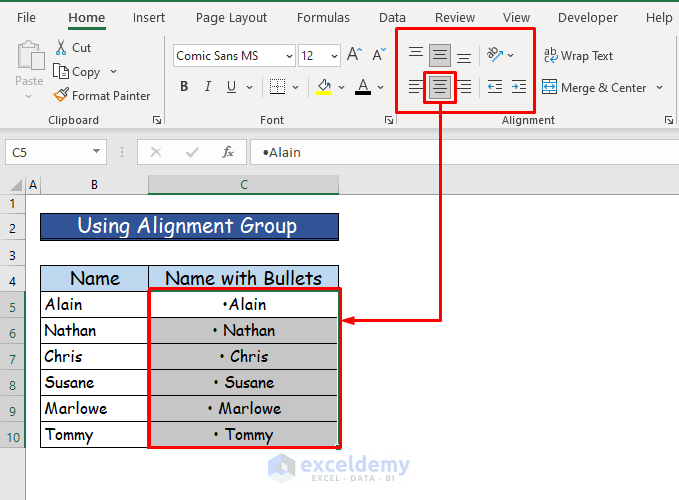
Task: Click the Cut scissors icon
Action: [x=61, y=47]
